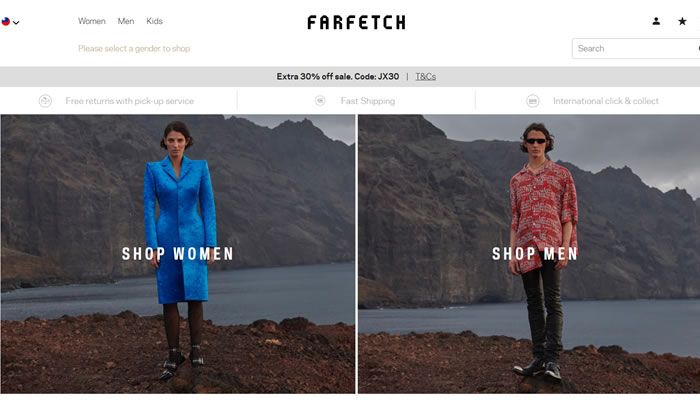Screen dimensions: 700x400
Task: Click the Fast Shipping text
Action: (x=368, y=101)
